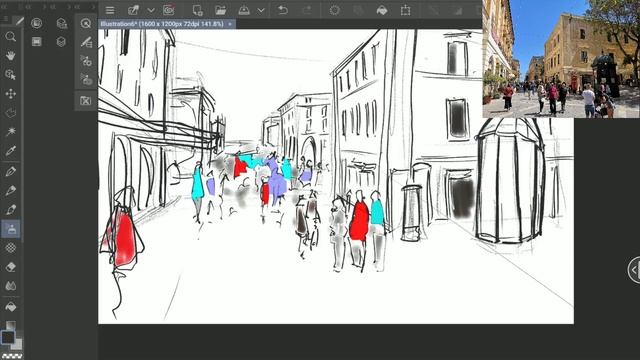Image resolution: width=640 pixels, height=360 pixels.
Task: Select the Brush tool
Action: coord(11,209)
